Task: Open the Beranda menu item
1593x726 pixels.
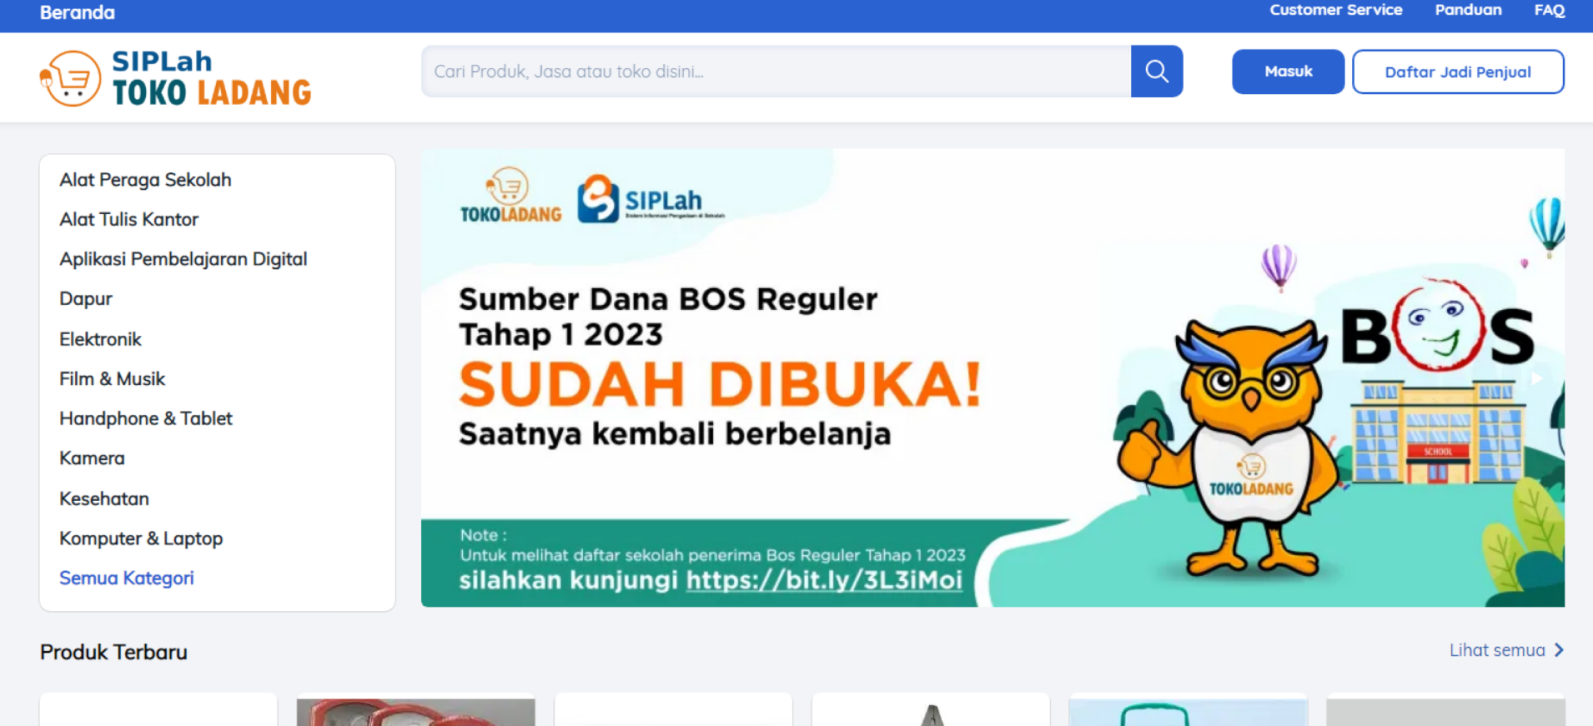Action: click(x=77, y=13)
